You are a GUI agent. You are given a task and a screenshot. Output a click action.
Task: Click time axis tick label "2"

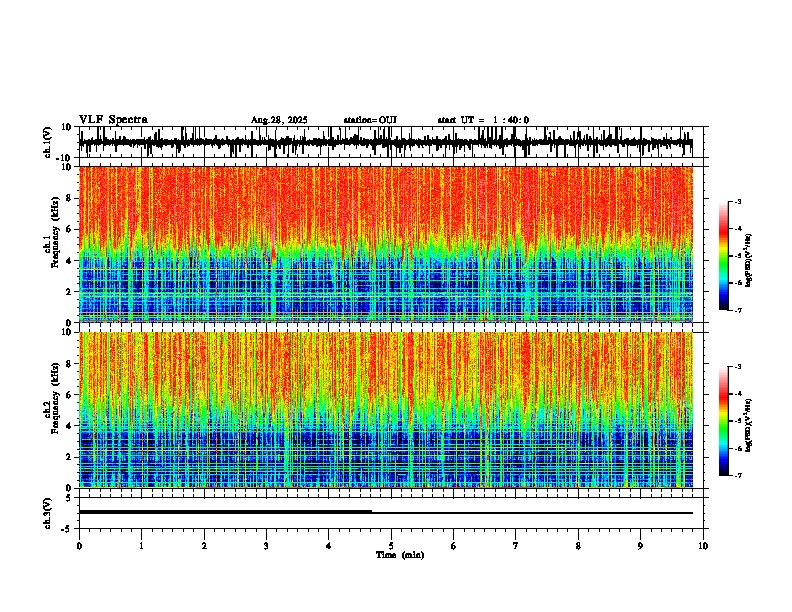(x=204, y=546)
